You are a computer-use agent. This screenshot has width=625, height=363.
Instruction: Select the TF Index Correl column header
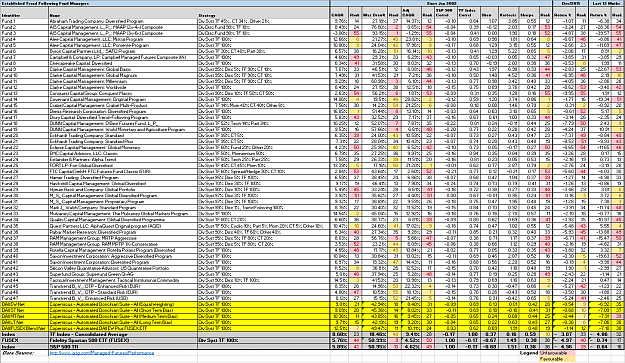pyautogui.click(x=469, y=12)
